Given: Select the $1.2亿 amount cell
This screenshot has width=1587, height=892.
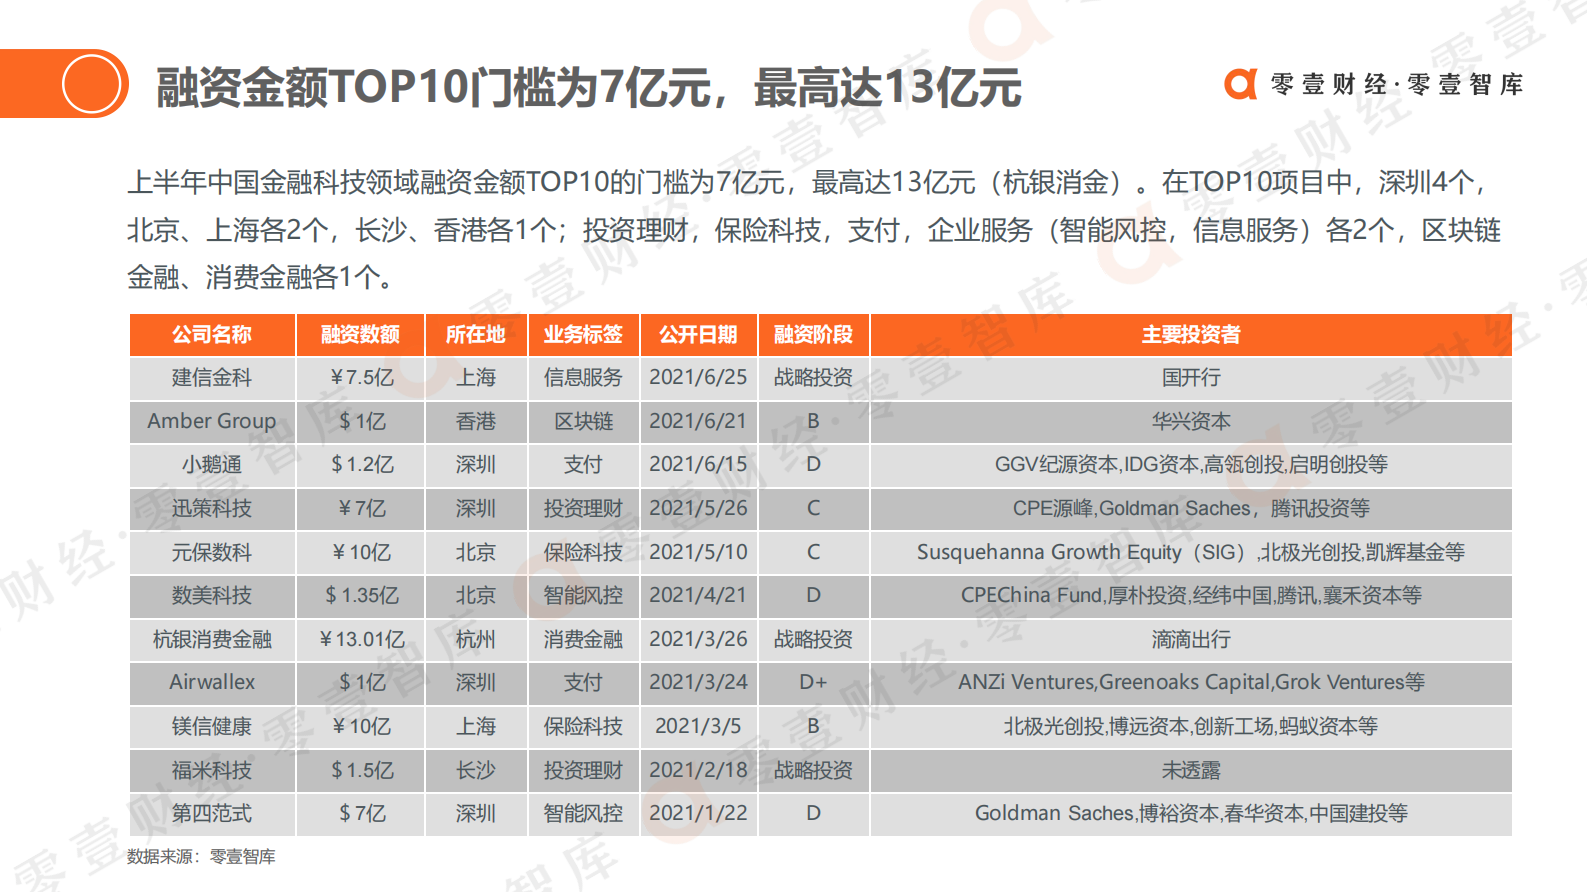Looking at the screenshot, I should (x=360, y=465).
